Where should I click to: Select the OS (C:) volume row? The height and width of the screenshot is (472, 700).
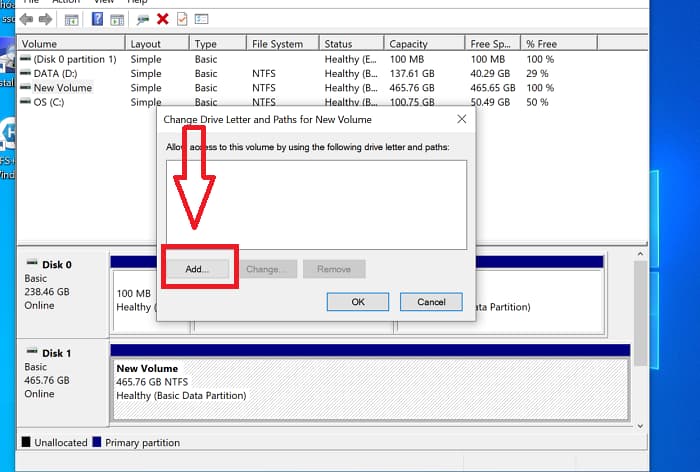[49, 102]
